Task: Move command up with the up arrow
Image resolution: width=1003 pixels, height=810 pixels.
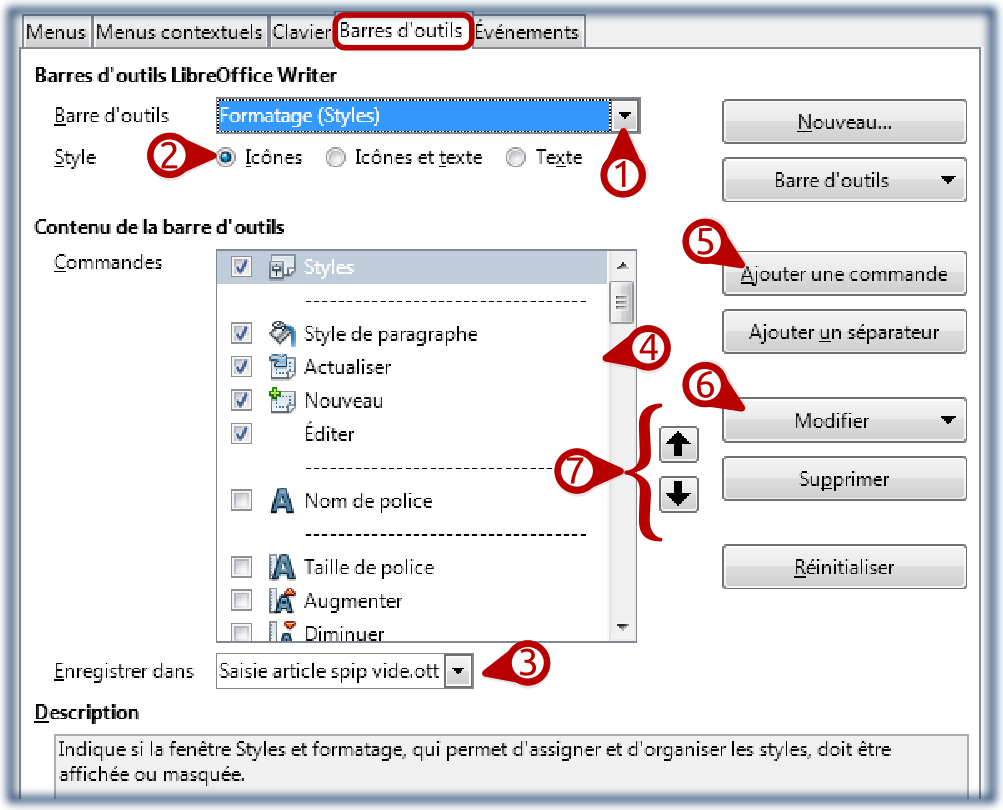Action: coord(680,445)
